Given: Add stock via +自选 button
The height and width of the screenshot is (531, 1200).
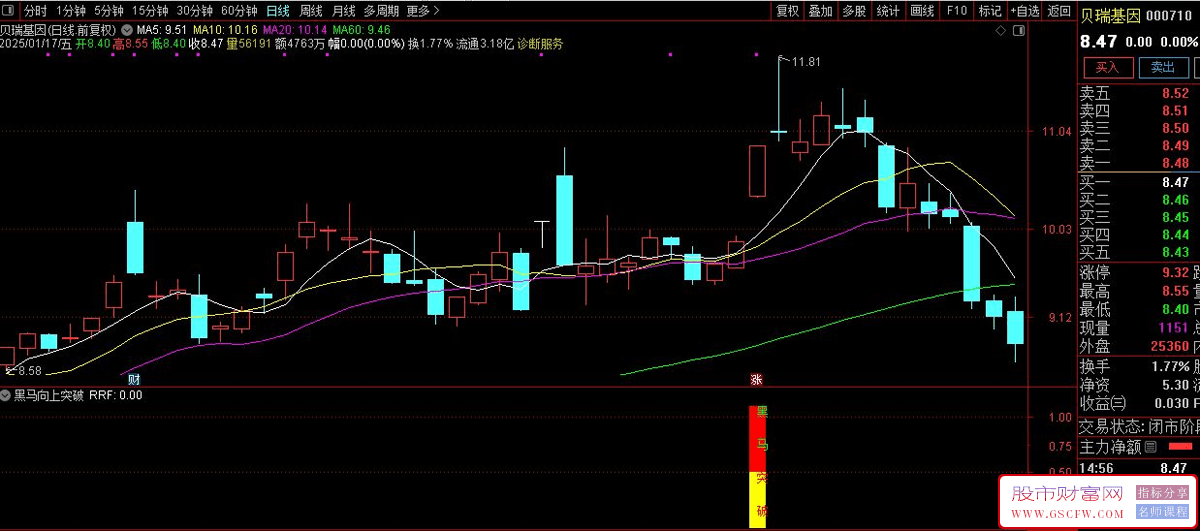Looking at the screenshot, I should 1025,11.
